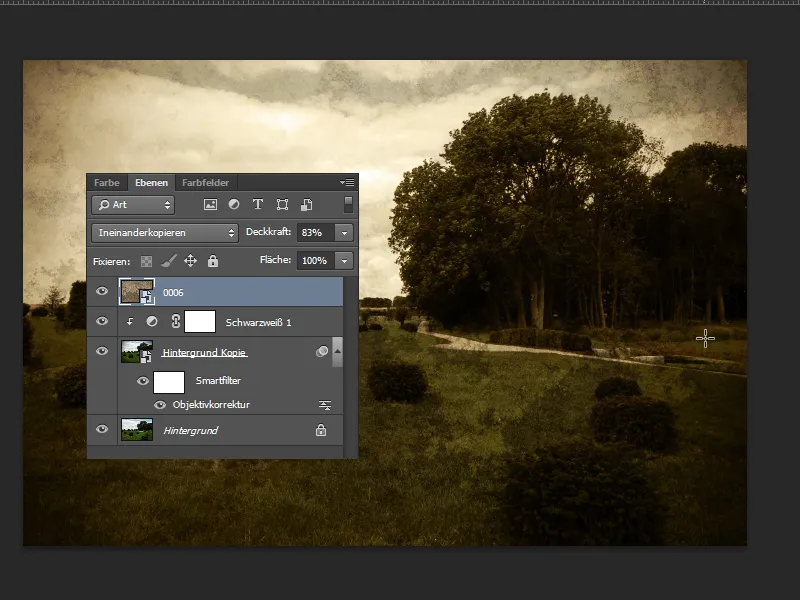Toggle Smartfilter visibility eye
Viewport: 800px width, 600px height.
click(143, 381)
